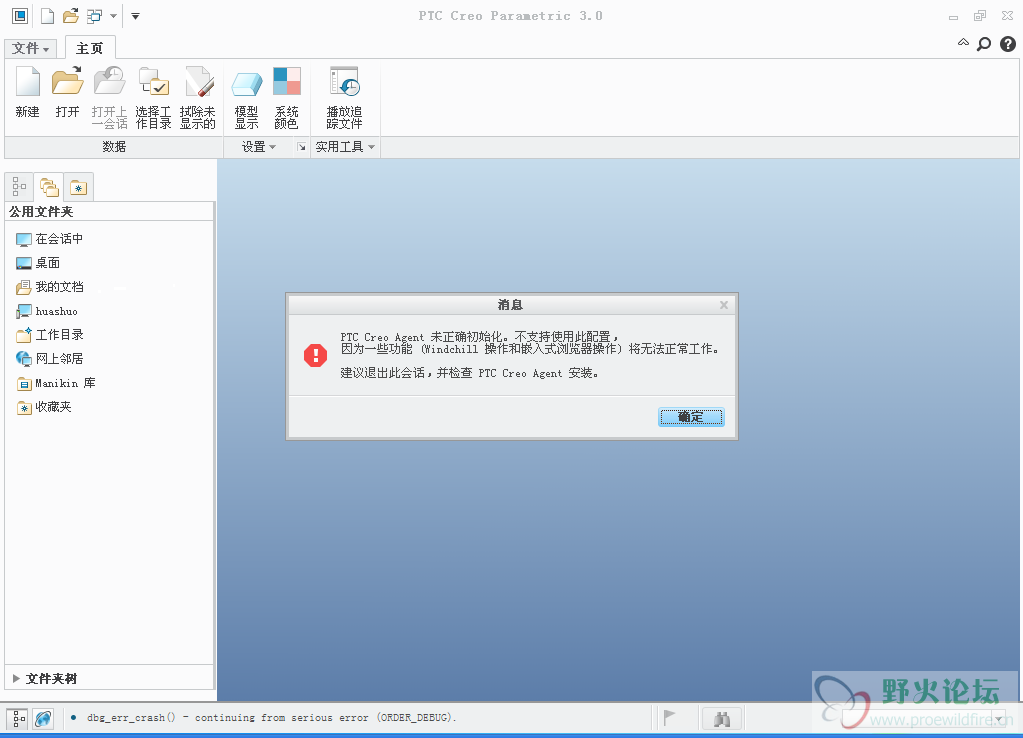
Task: Switch to the folder browser navigator tab
Action: pyautogui.click(x=49, y=187)
